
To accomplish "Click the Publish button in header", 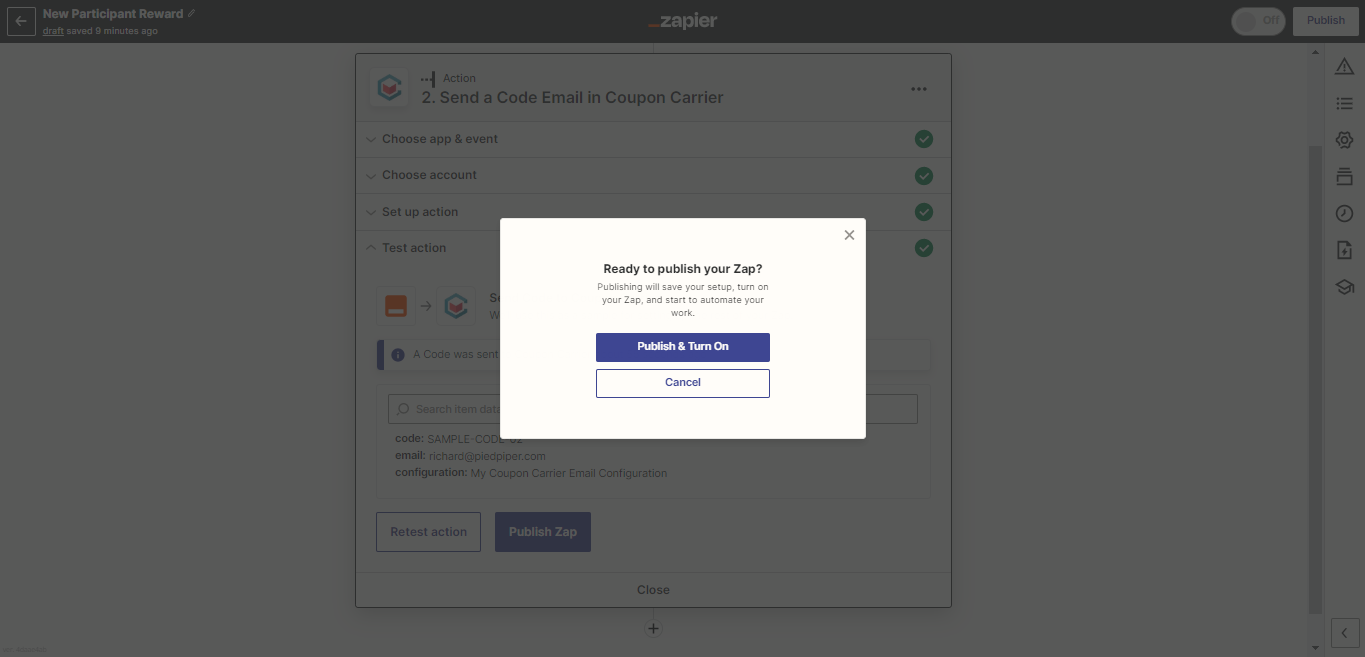I will pos(1326,21).
